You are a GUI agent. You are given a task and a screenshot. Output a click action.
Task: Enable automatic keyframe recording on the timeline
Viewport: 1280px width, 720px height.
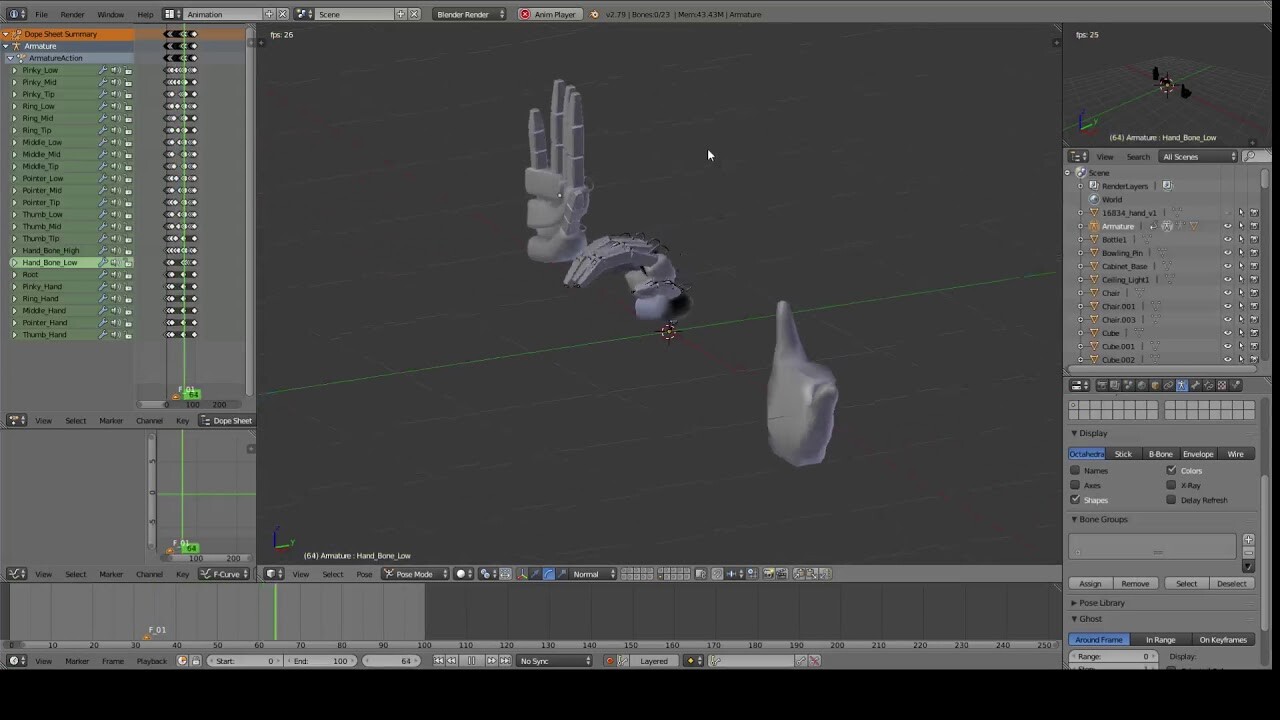pos(608,660)
